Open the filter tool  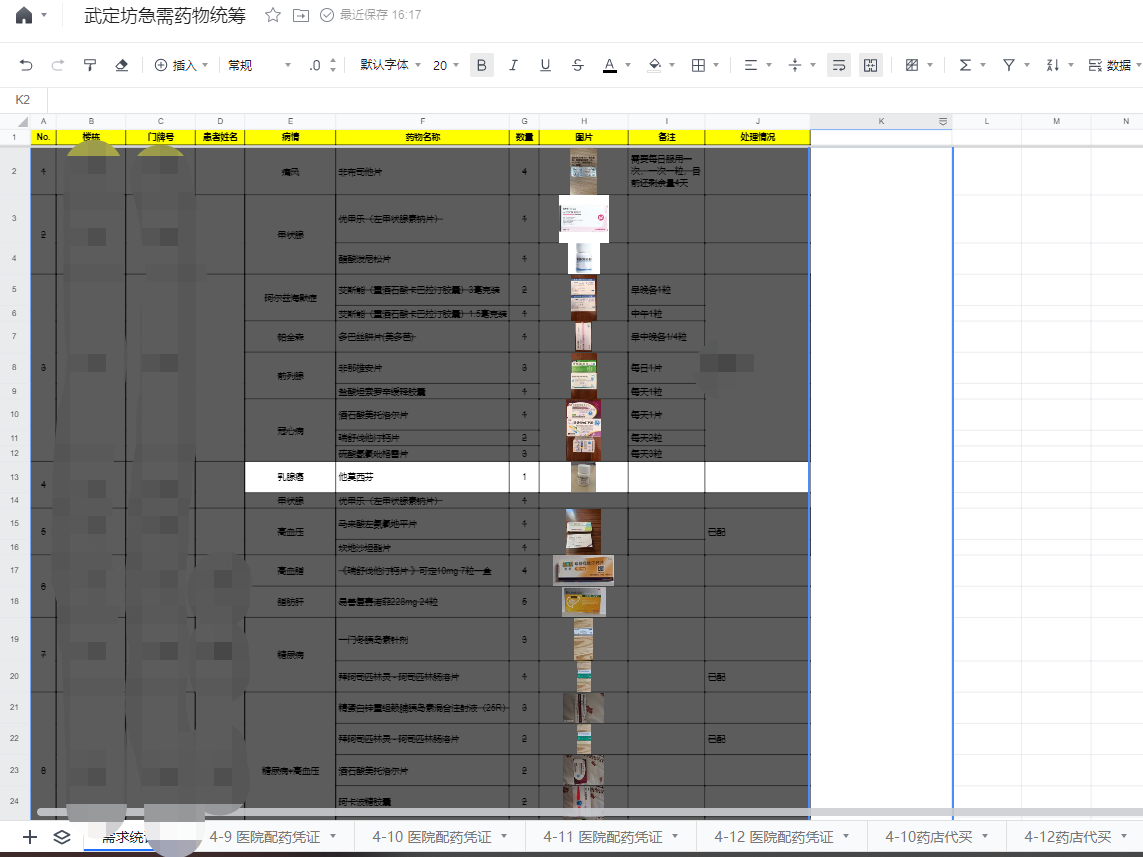1009,66
